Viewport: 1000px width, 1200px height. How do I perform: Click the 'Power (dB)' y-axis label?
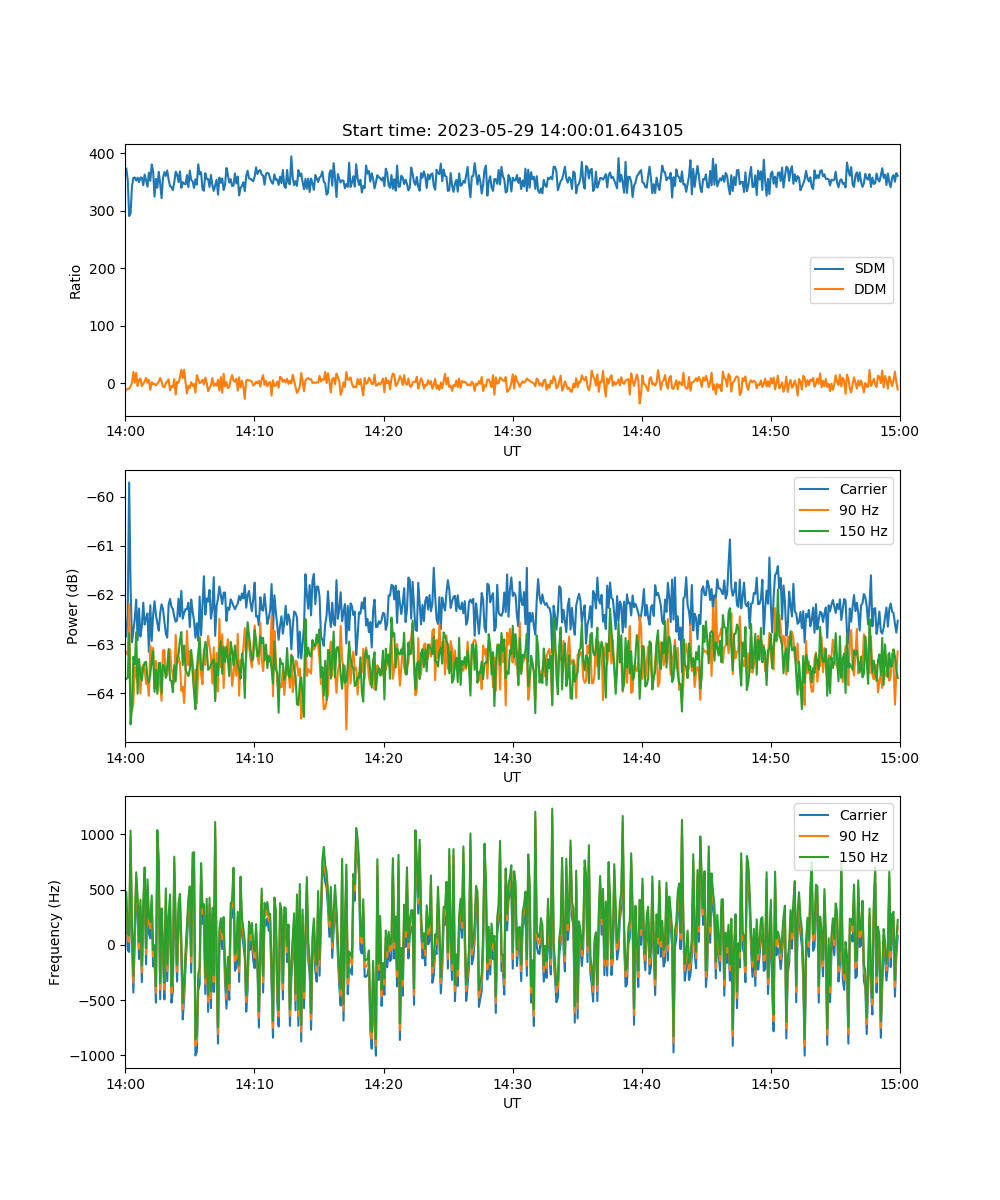[73, 607]
